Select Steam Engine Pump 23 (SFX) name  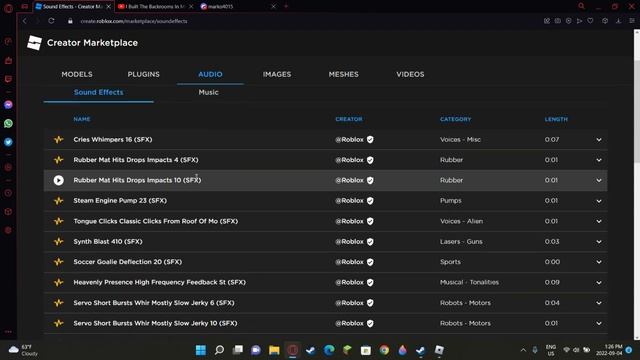point(120,201)
